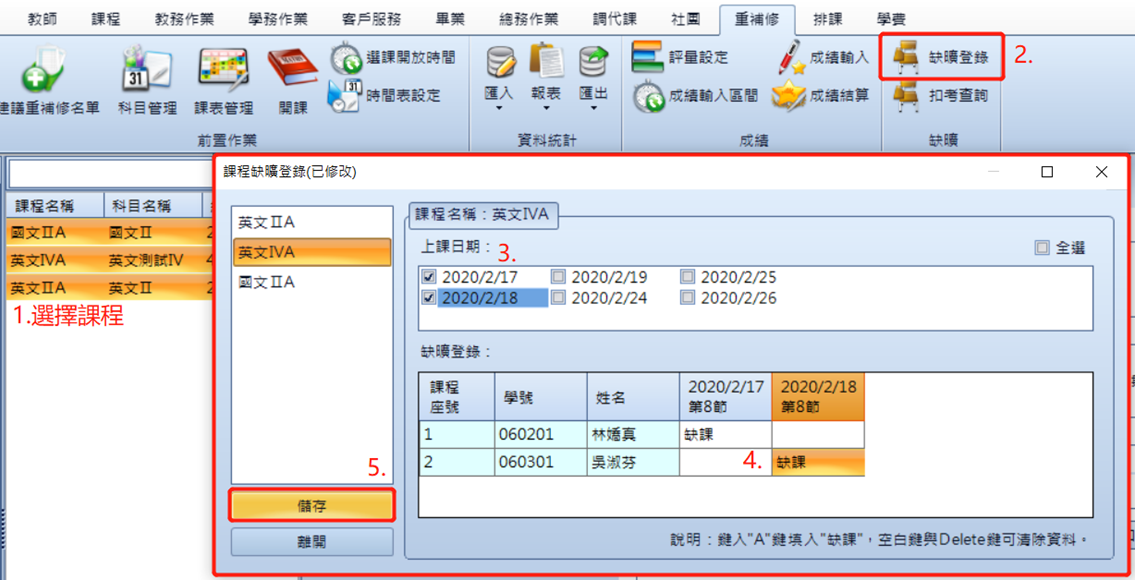Screen dimensions: 1135x580
Task: Click the 儲存 button
Action: tap(312, 505)
